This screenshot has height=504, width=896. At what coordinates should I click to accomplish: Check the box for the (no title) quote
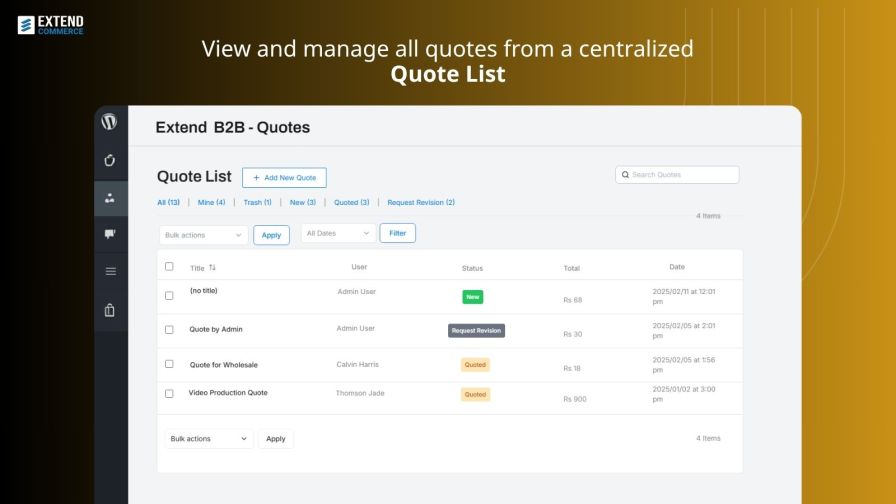(169, 295)
